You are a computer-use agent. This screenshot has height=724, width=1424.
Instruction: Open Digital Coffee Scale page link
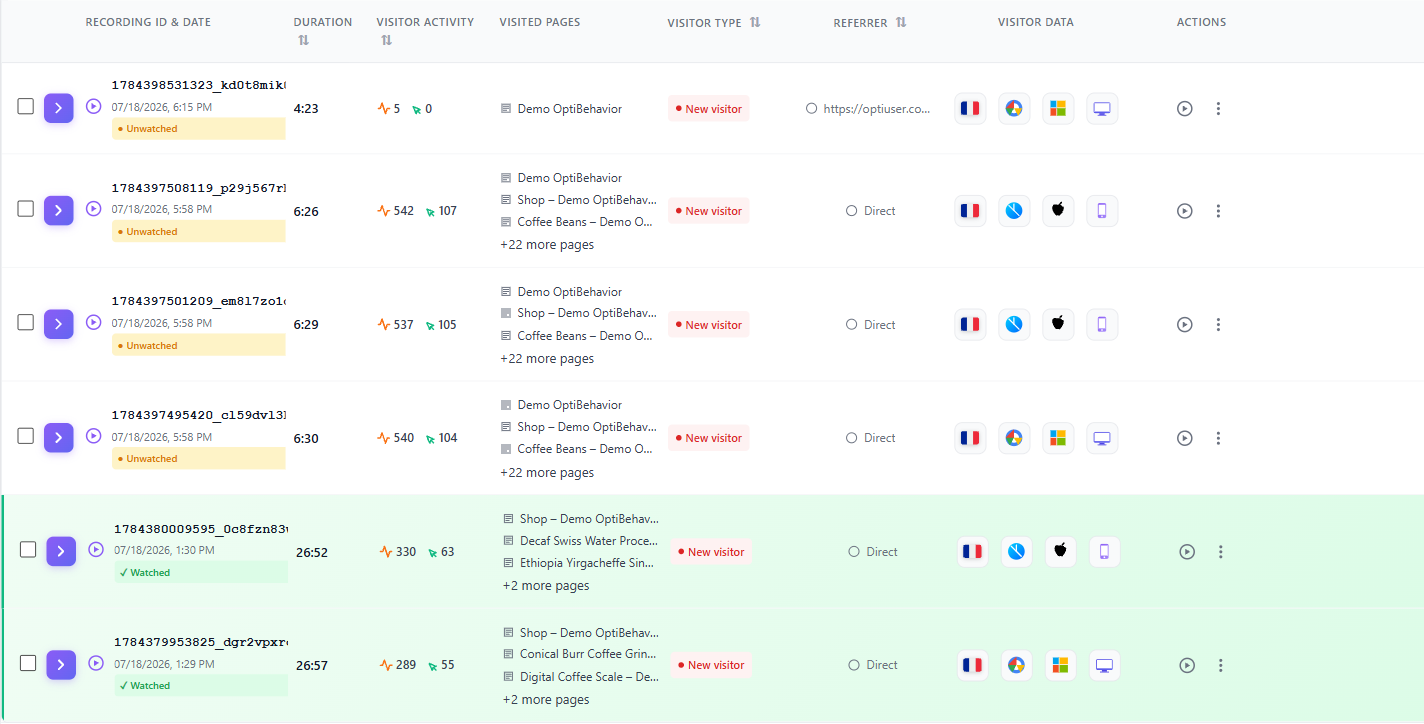click(588, 677)
